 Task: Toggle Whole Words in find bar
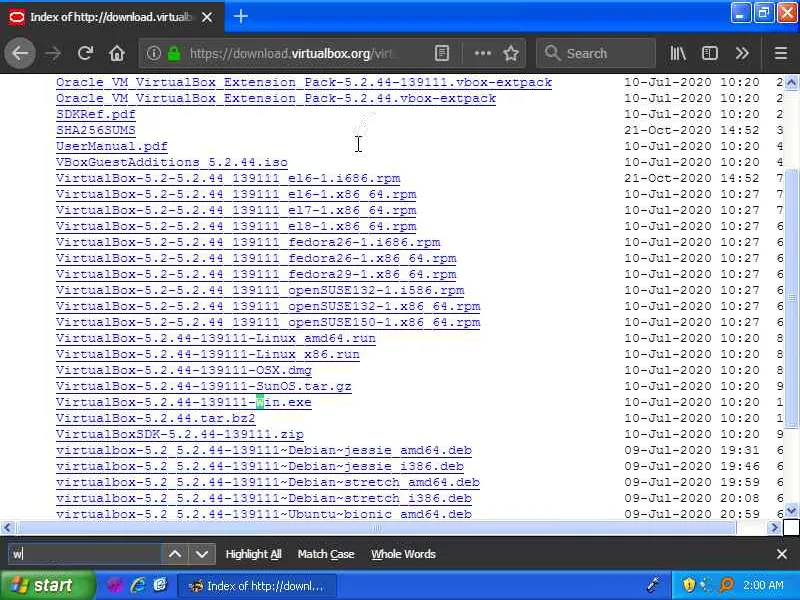[x=403, y=554]
